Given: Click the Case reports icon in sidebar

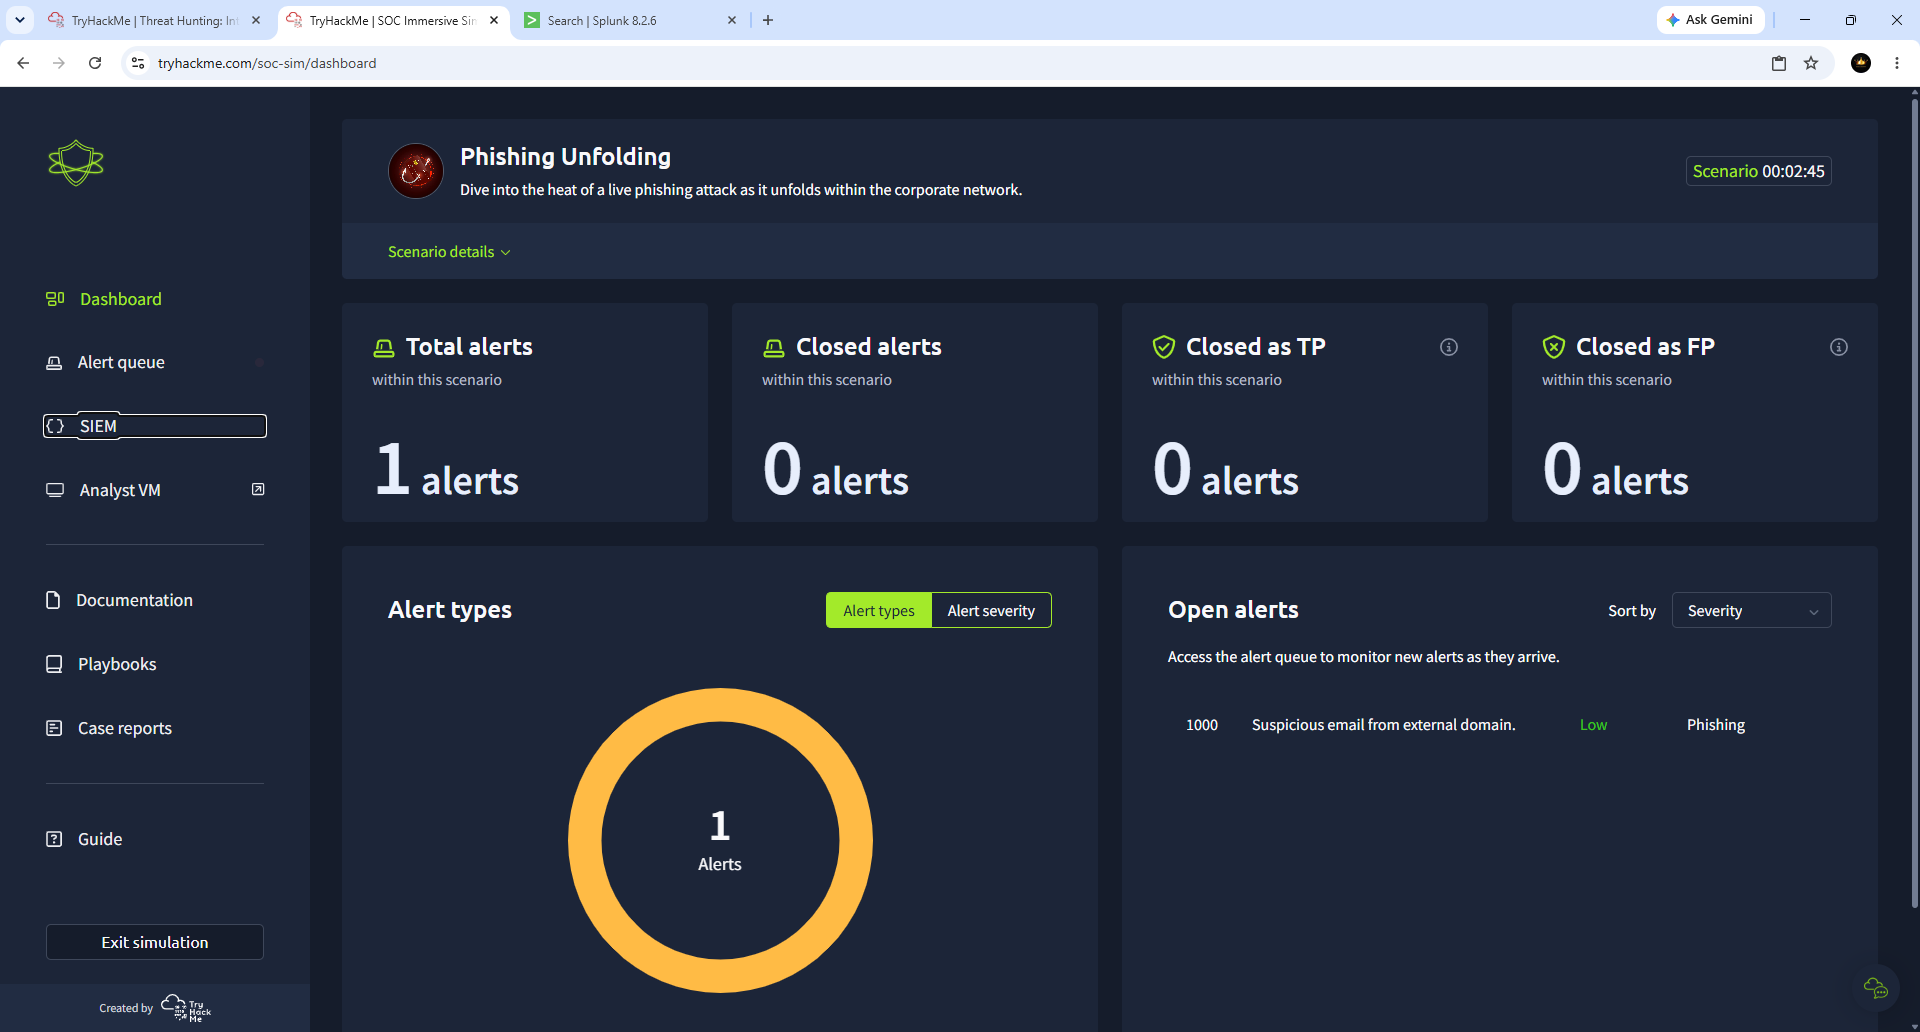Looking at the screenshot, I should click(x=54, y=728).
